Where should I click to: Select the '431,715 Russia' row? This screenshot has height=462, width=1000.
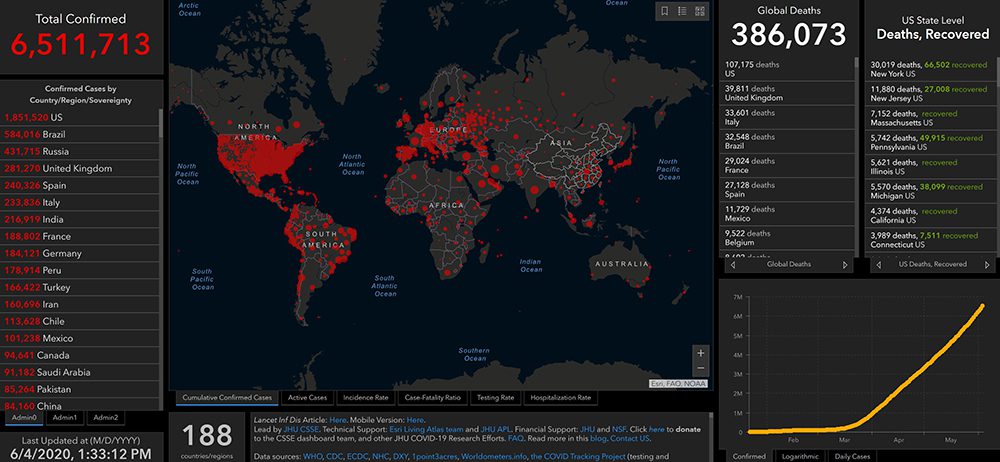coord(80,151)
